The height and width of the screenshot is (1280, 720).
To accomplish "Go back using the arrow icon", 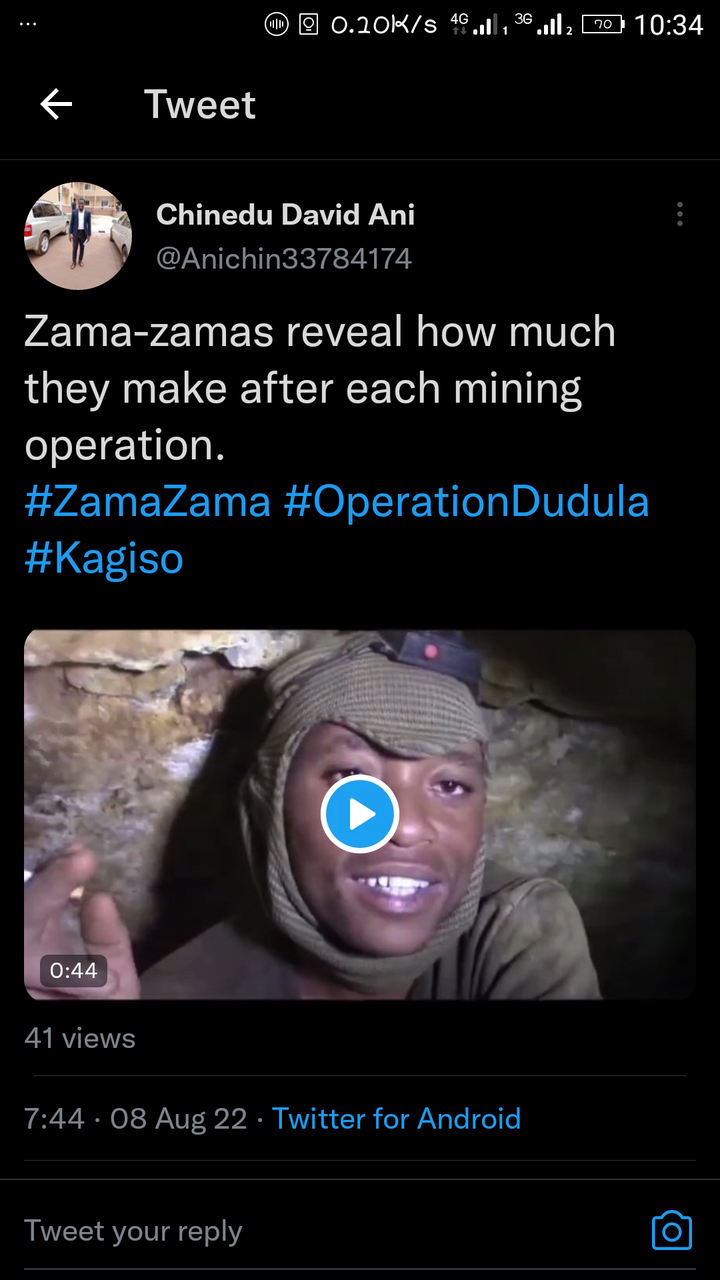I will pyautogui.click(x=56, y=104).
